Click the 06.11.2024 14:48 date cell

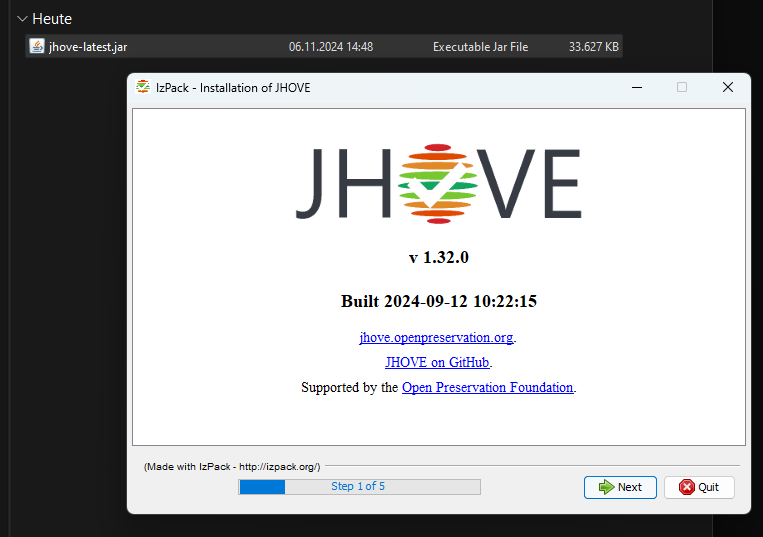[330, 47]
